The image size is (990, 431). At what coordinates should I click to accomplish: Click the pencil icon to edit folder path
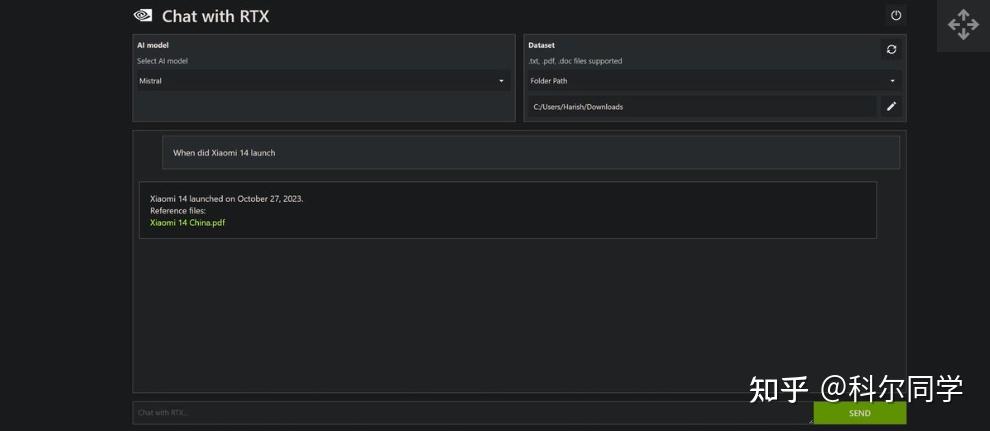(891, 106)
